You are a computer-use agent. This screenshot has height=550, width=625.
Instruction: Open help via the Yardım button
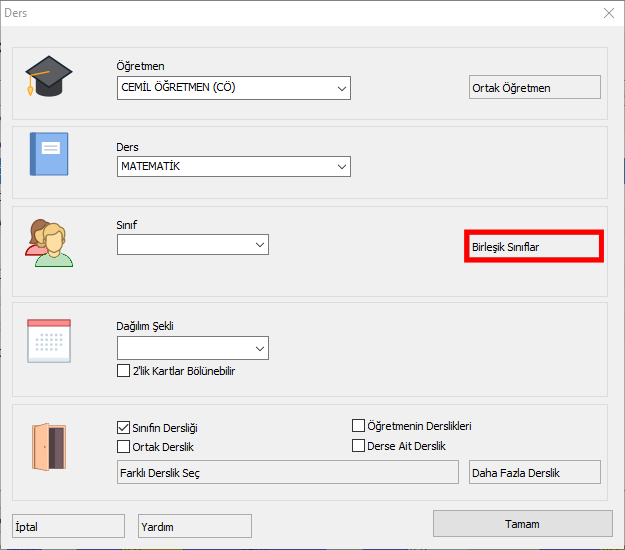pos(195,526)
